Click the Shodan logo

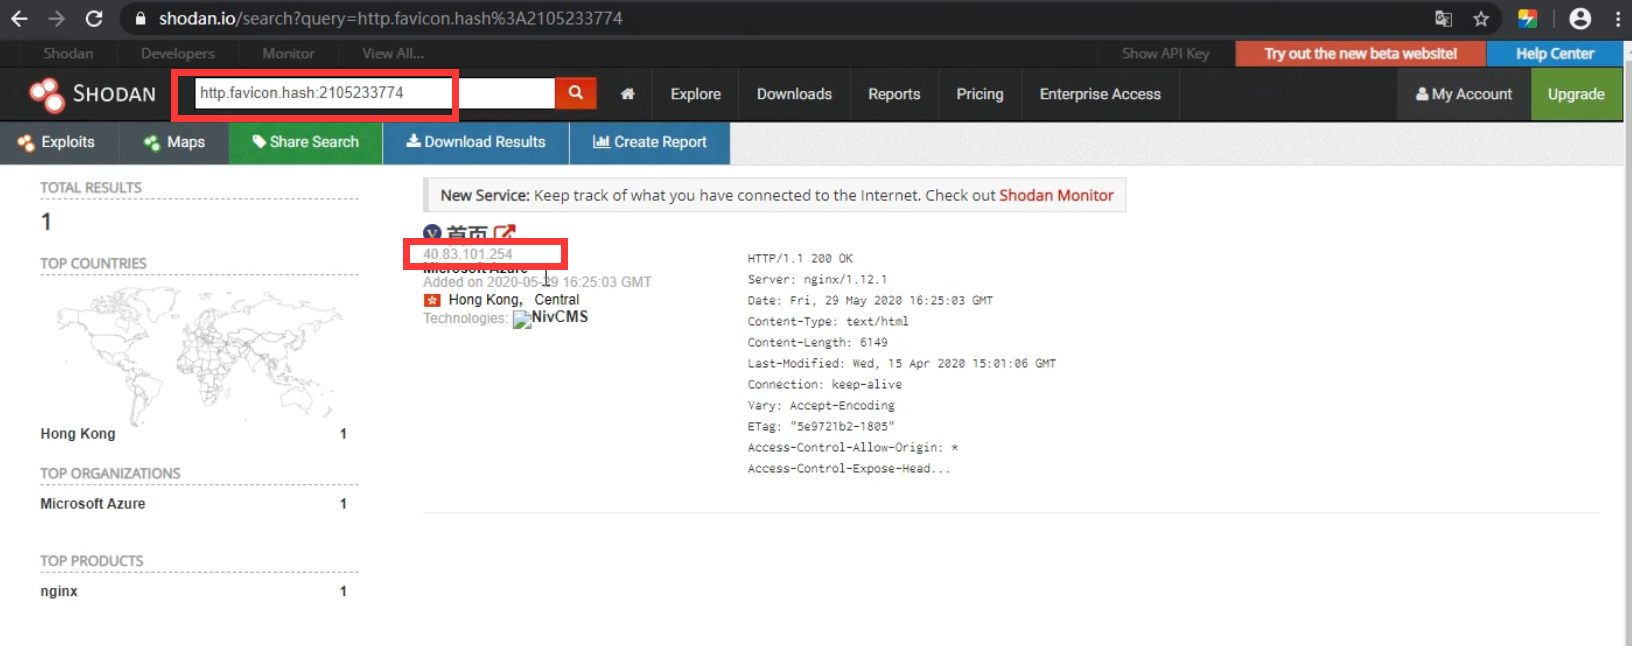click(x=93, y=94)
